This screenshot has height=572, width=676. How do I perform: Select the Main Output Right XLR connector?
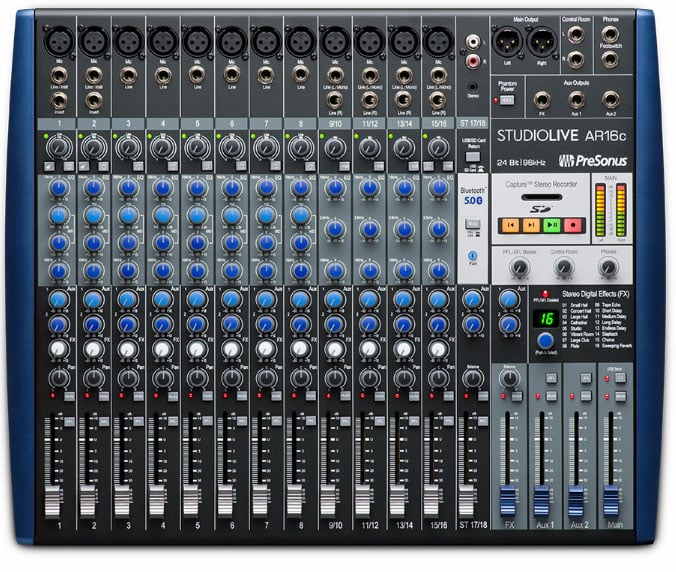[x=541, y=41]
